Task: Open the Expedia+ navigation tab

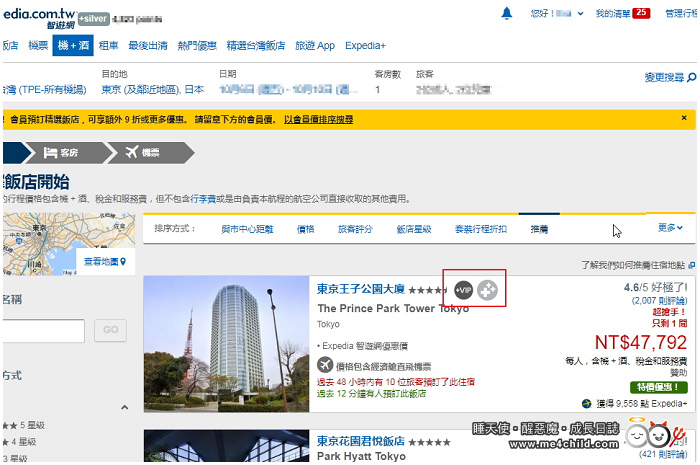Action: click(x=365, y=46)
